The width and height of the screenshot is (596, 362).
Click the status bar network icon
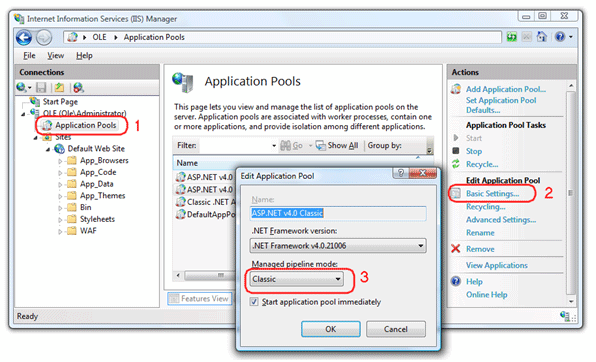pos(565,316)
